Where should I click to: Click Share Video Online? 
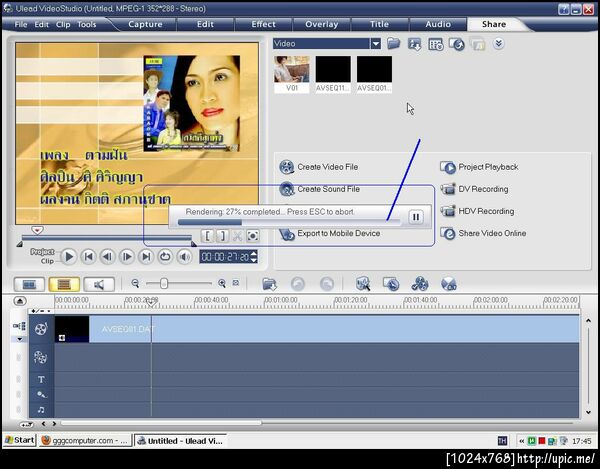[483, 233]
